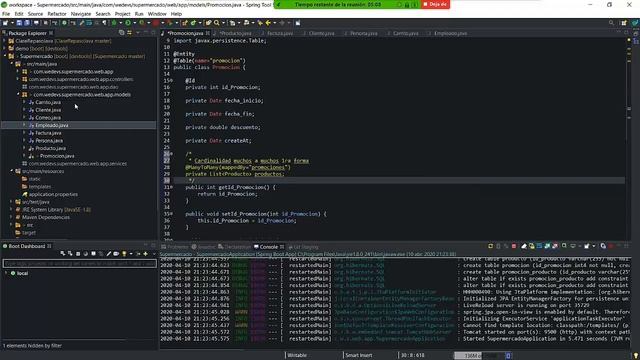Click the Save All toolbar icon

tap(27, 23)
